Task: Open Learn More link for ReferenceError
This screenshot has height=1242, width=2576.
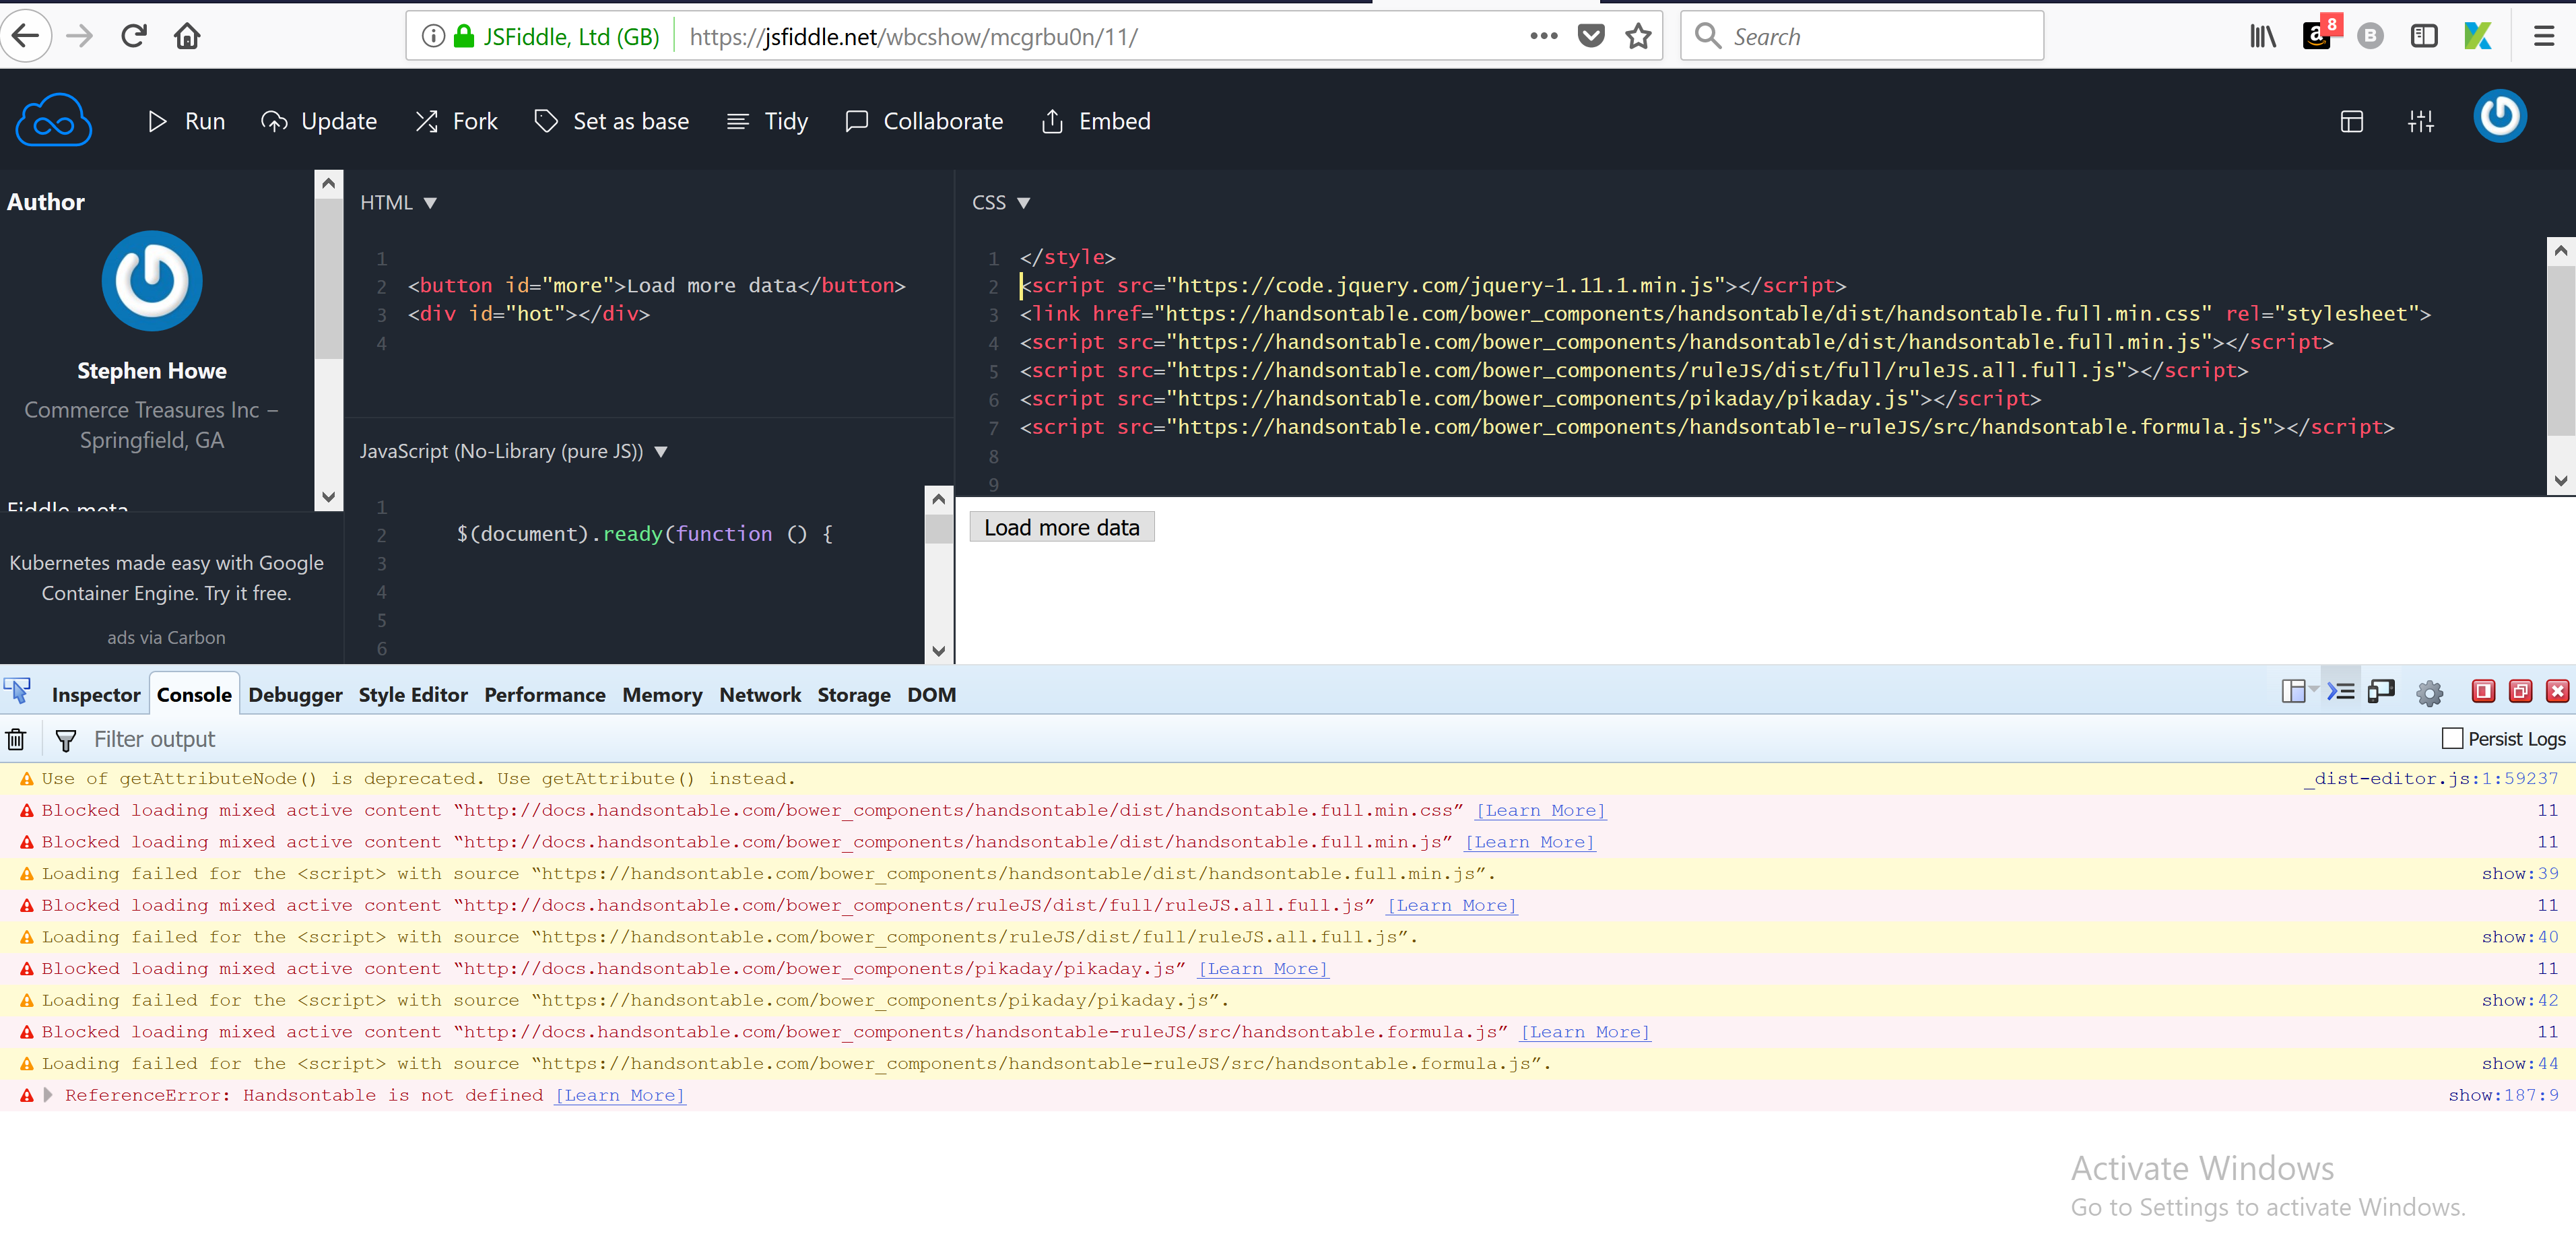Action: click(x=620, y=1095)
